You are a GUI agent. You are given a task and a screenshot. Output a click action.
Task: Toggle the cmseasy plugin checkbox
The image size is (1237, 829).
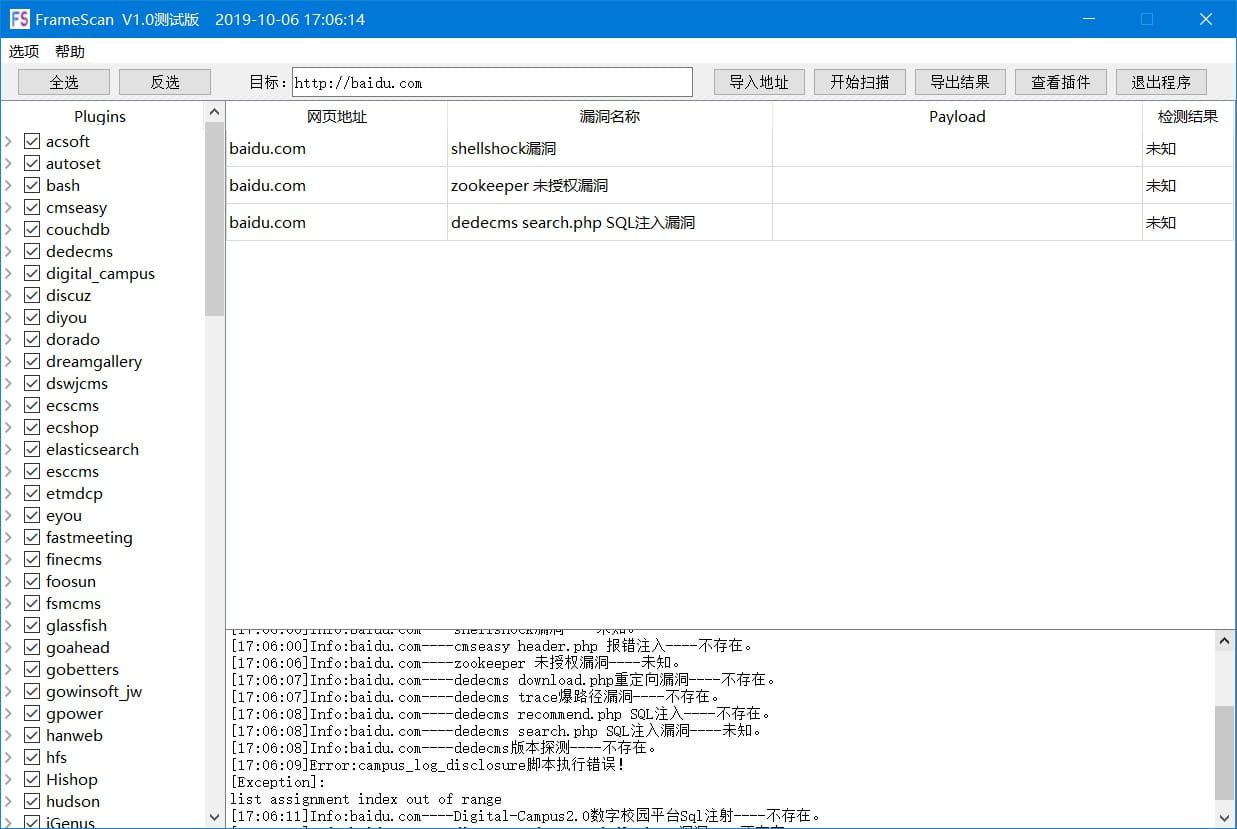(x=32, y=207)
